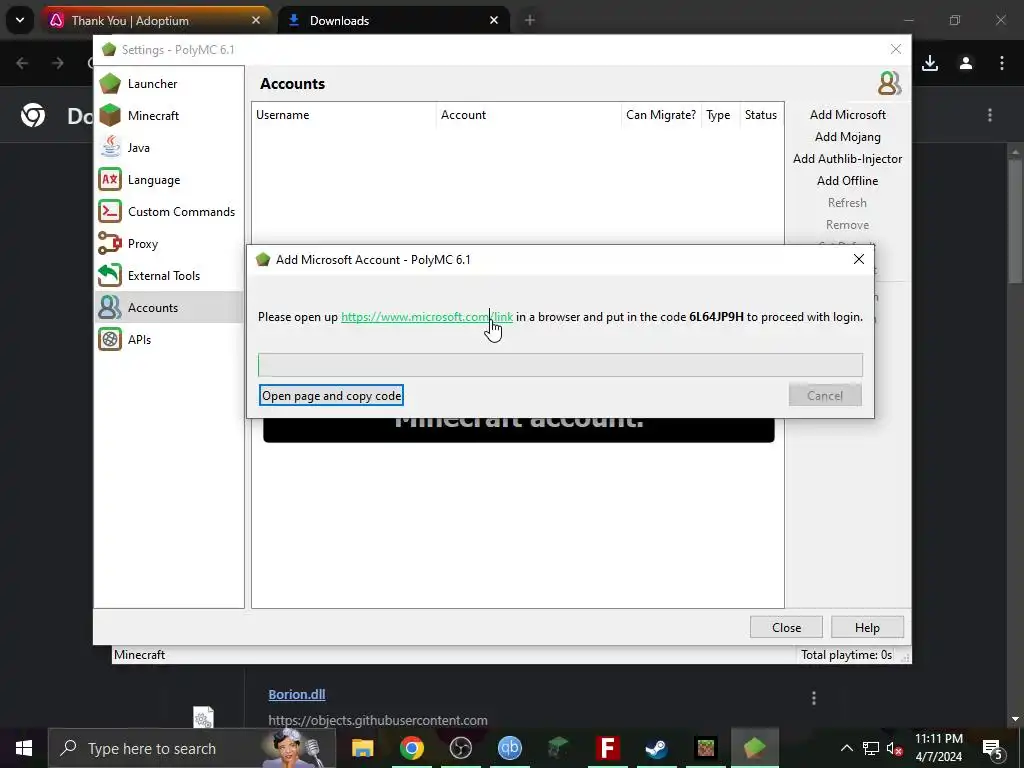Click the Account column header
This screenshot has height=768, width=1024.
[529, 115]
